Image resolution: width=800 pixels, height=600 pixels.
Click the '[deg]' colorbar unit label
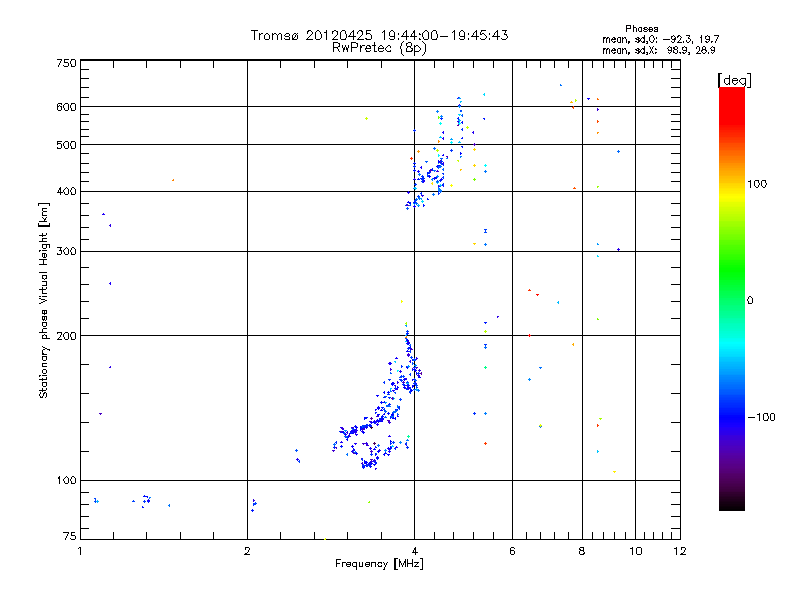(734, 80)
